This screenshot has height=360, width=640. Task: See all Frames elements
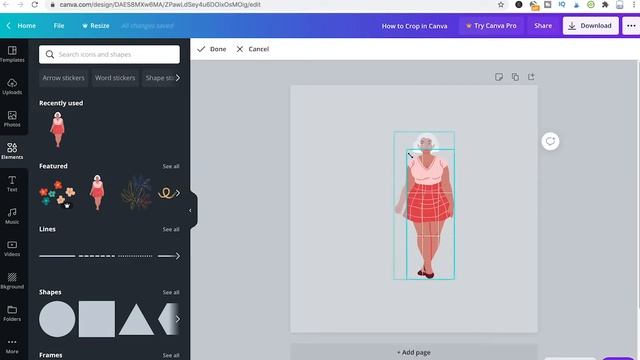tap(171, 355)
